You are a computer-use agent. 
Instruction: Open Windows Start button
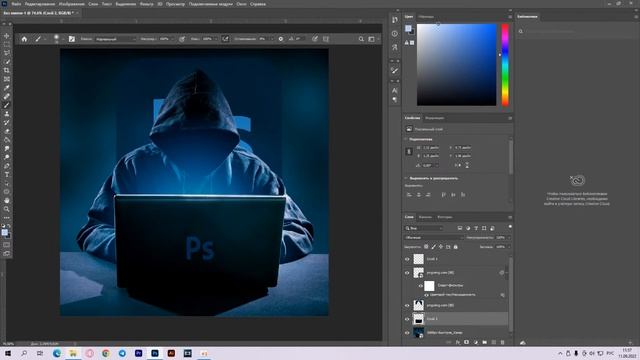tap(8, 353)
